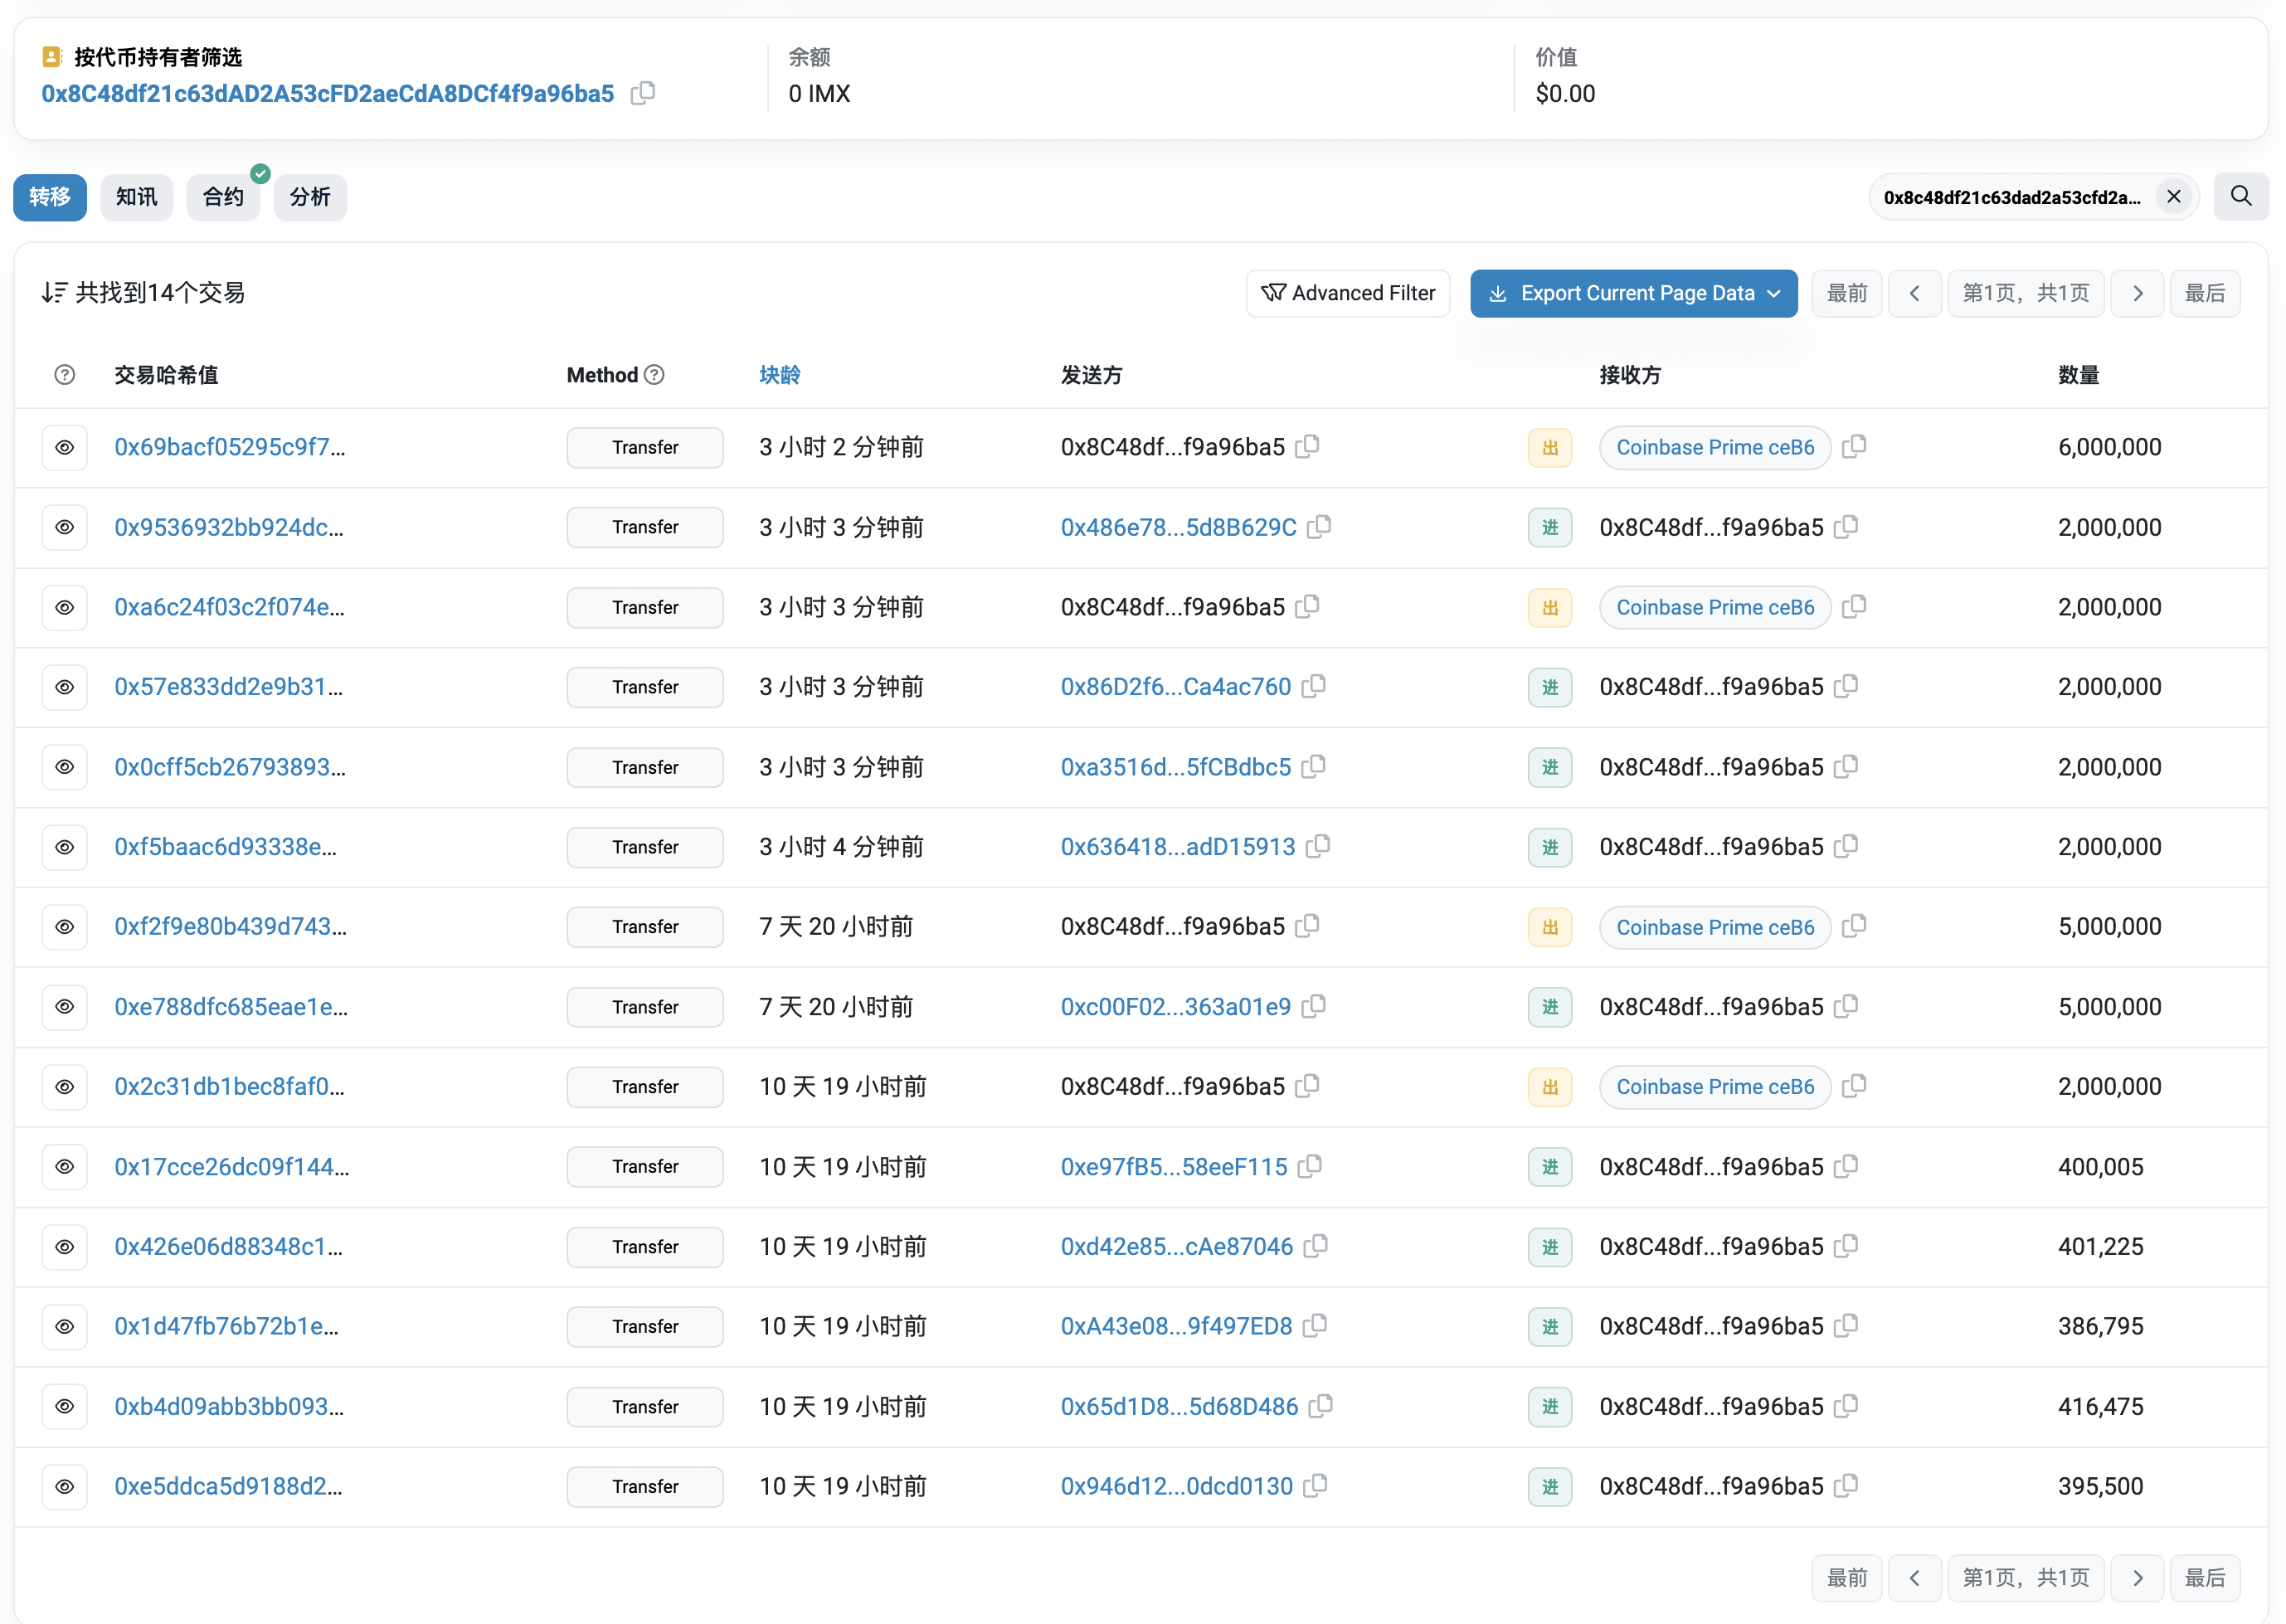Copy the filtered holder address at page top
This screenshot has height=1624, width=2286.
coord(643,93)
